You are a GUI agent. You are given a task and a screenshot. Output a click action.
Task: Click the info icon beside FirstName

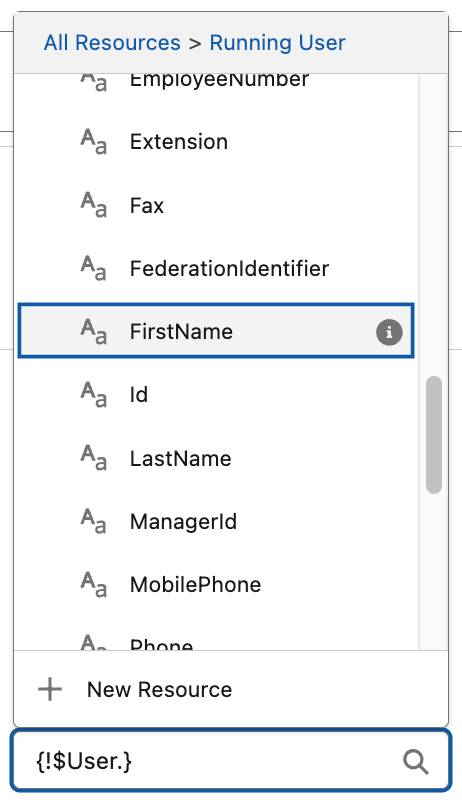coord(389,332)
